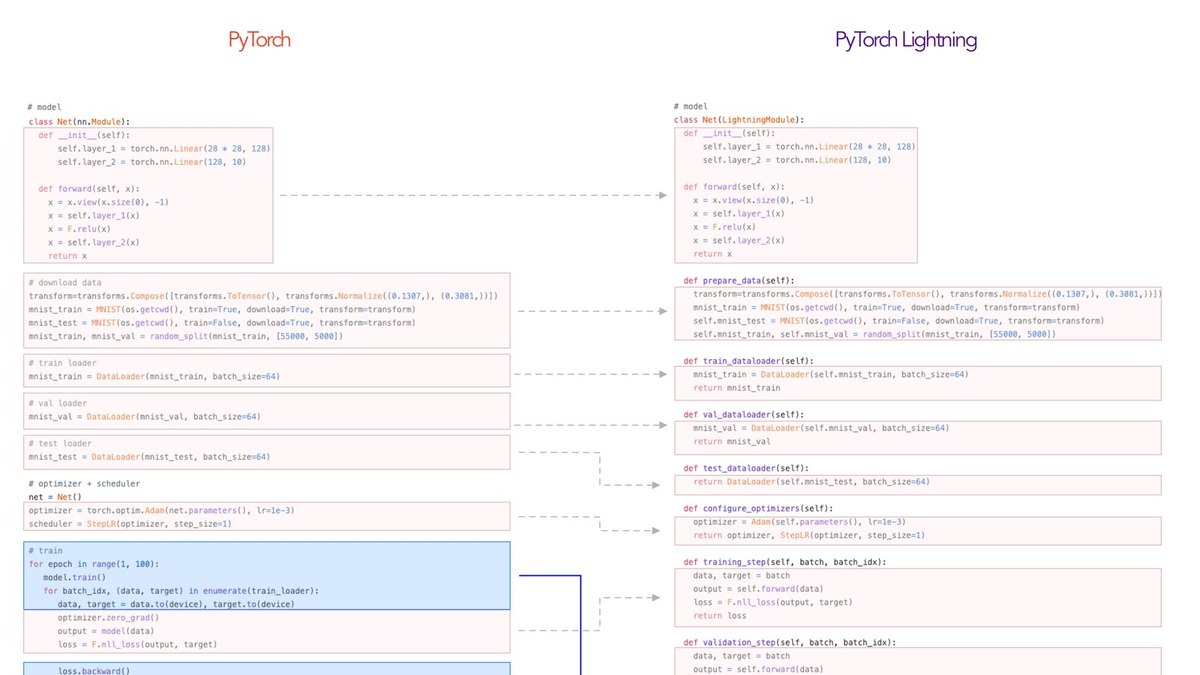Image resolution: width=1200 pixels, height=675 pixels.
Task: Click the 'model.train()' line
Action: 74,577
